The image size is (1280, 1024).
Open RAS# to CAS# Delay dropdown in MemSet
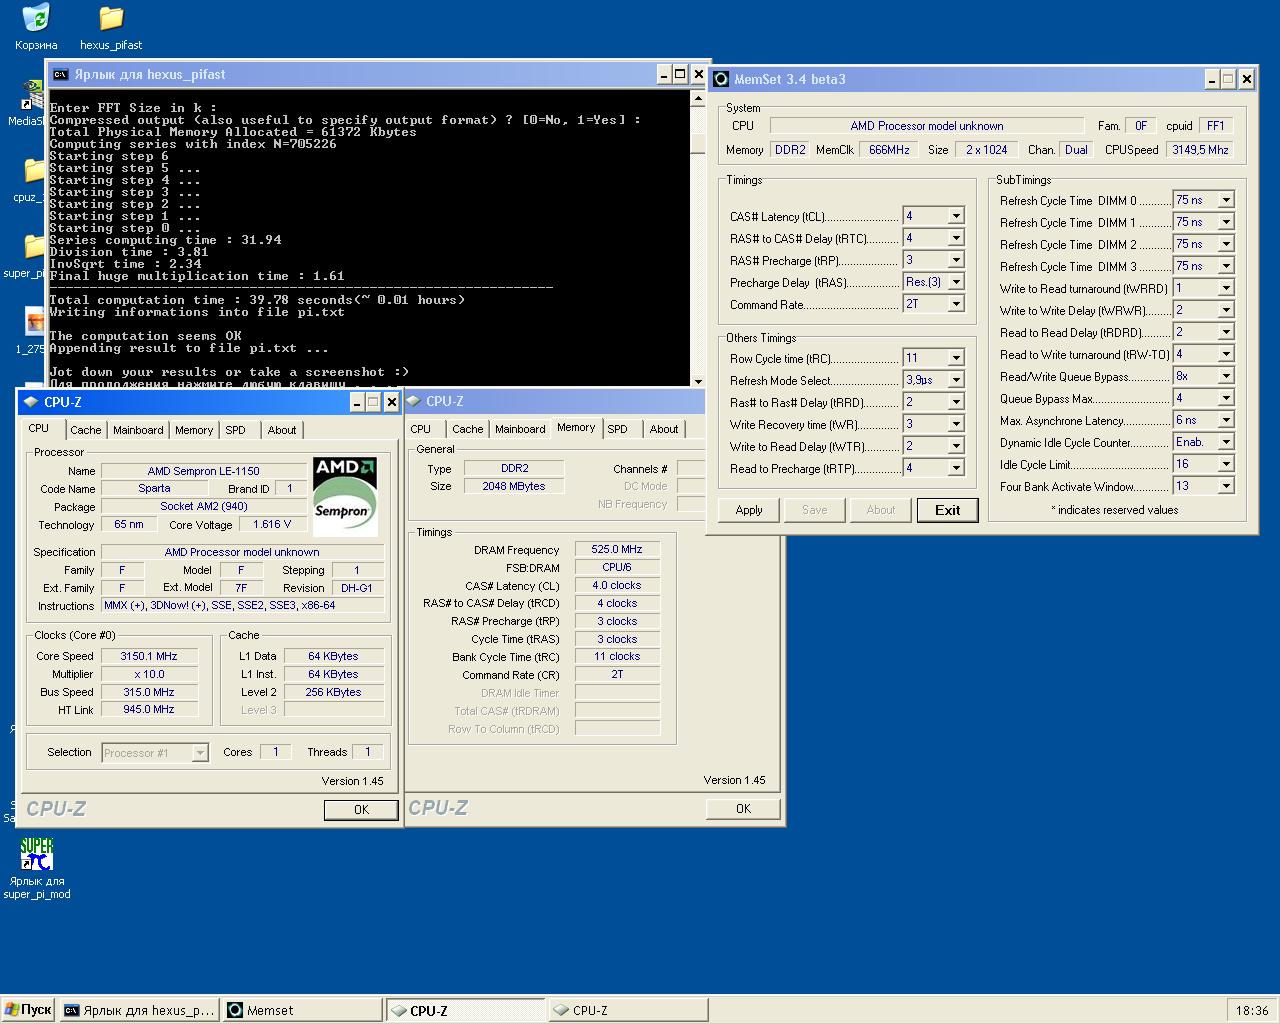click(956, 238)
